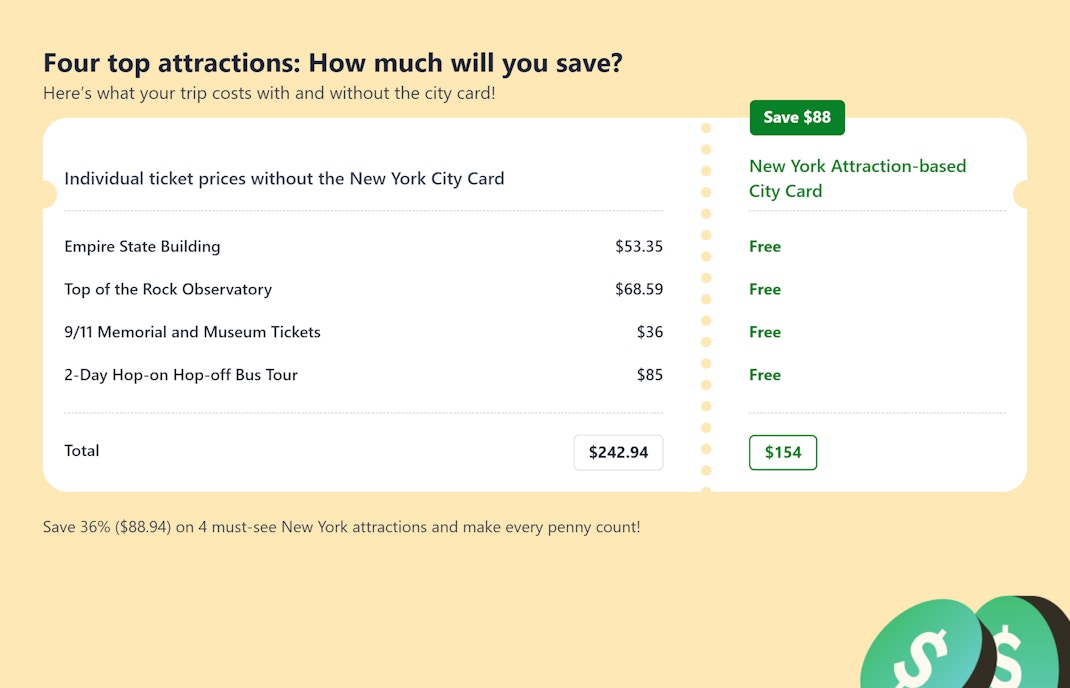Select the $36 memorial ticket price
1070x688 pixels.
(x=650, y=332)
